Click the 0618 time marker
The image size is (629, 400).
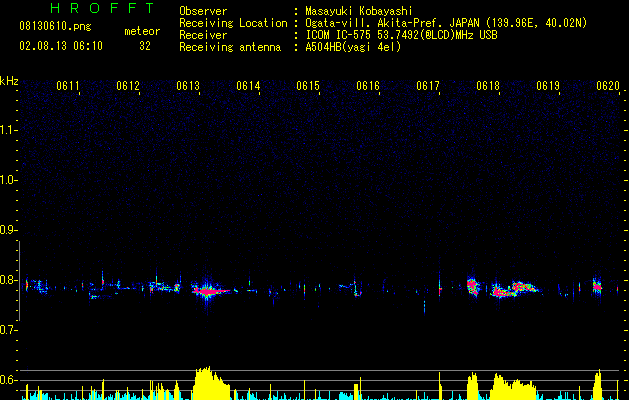tap(488, 86)
